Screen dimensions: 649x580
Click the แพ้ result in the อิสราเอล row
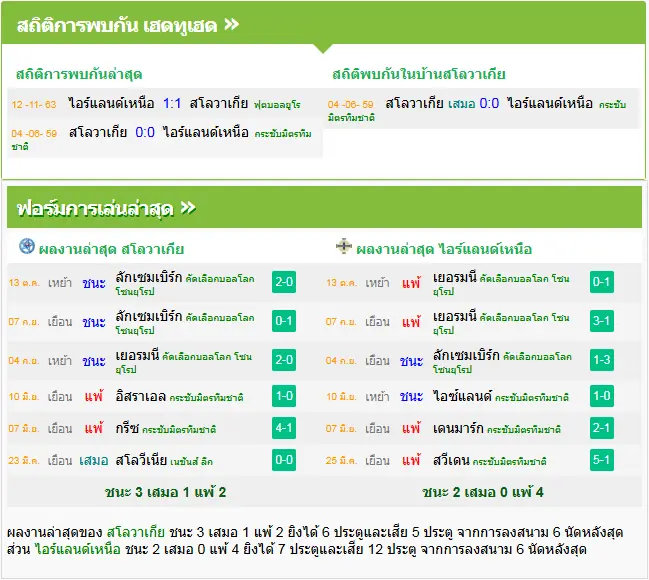click(x=94, y=396)
